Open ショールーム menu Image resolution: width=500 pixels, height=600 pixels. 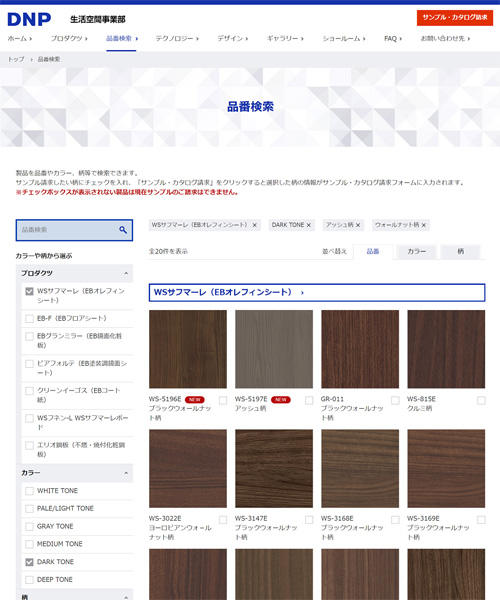[344, 38]
